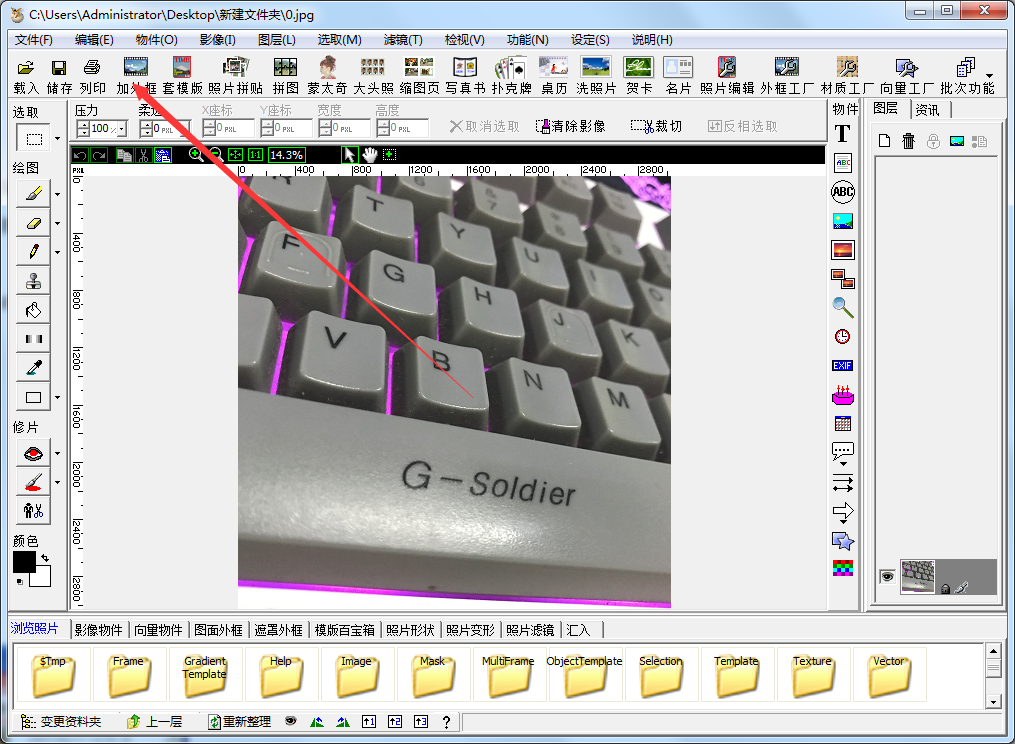Open the 缩图页 thumbnail page tool
Screen dimensions: 1015x744
(419, 76)
